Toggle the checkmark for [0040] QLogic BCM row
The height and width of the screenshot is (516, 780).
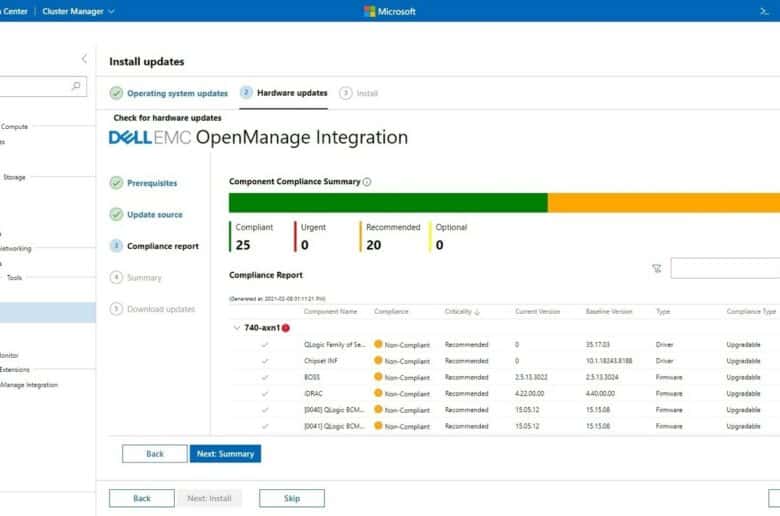tap(265, 410)
